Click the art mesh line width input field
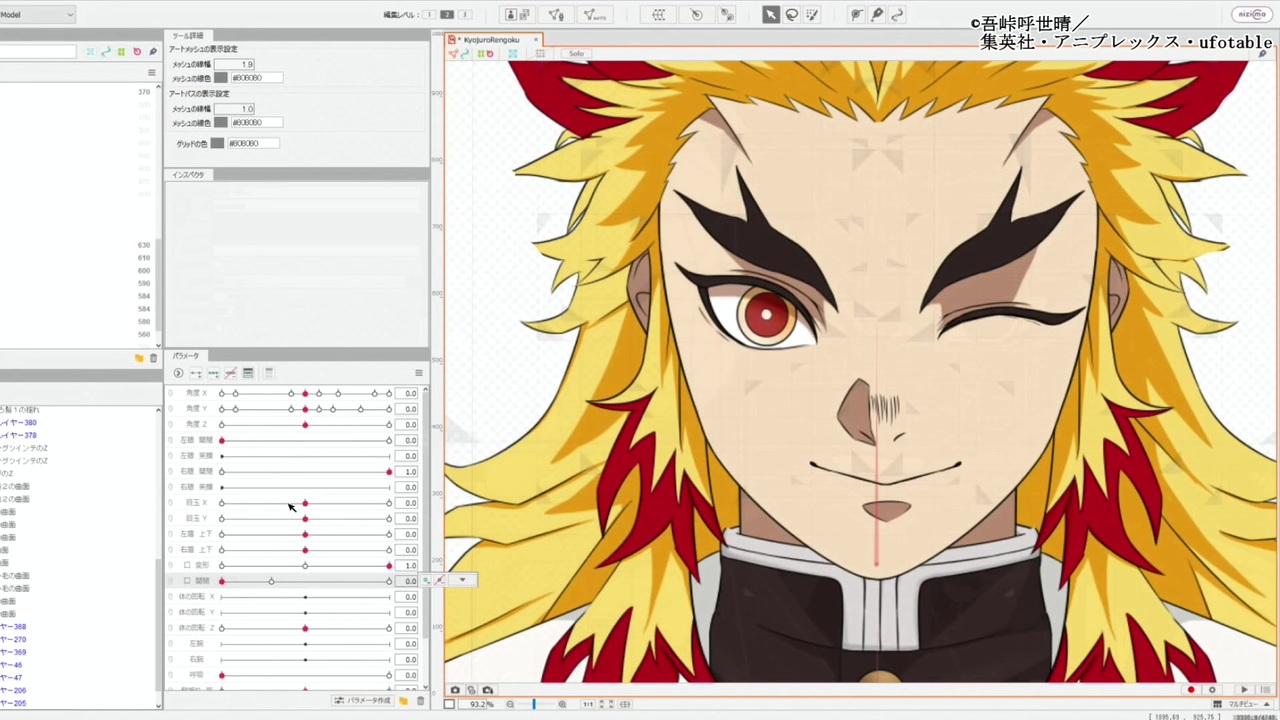The image size is (1280, 720). [235, 64]
